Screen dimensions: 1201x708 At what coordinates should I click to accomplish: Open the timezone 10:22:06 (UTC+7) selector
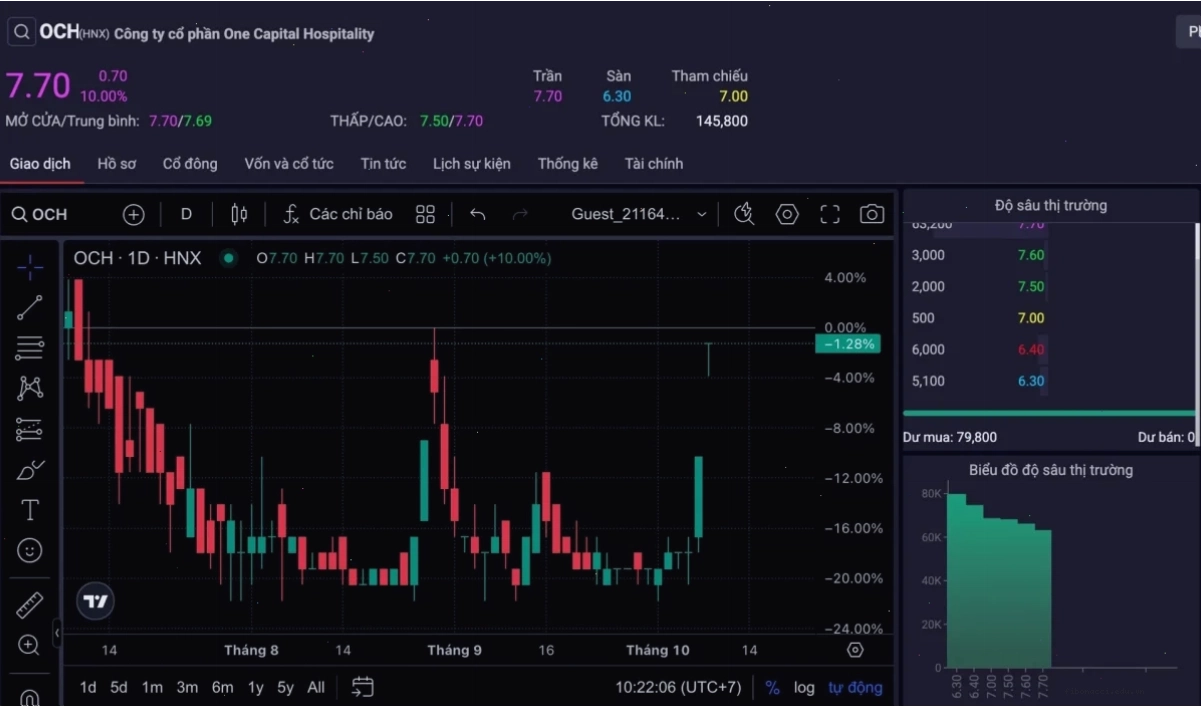678,688
